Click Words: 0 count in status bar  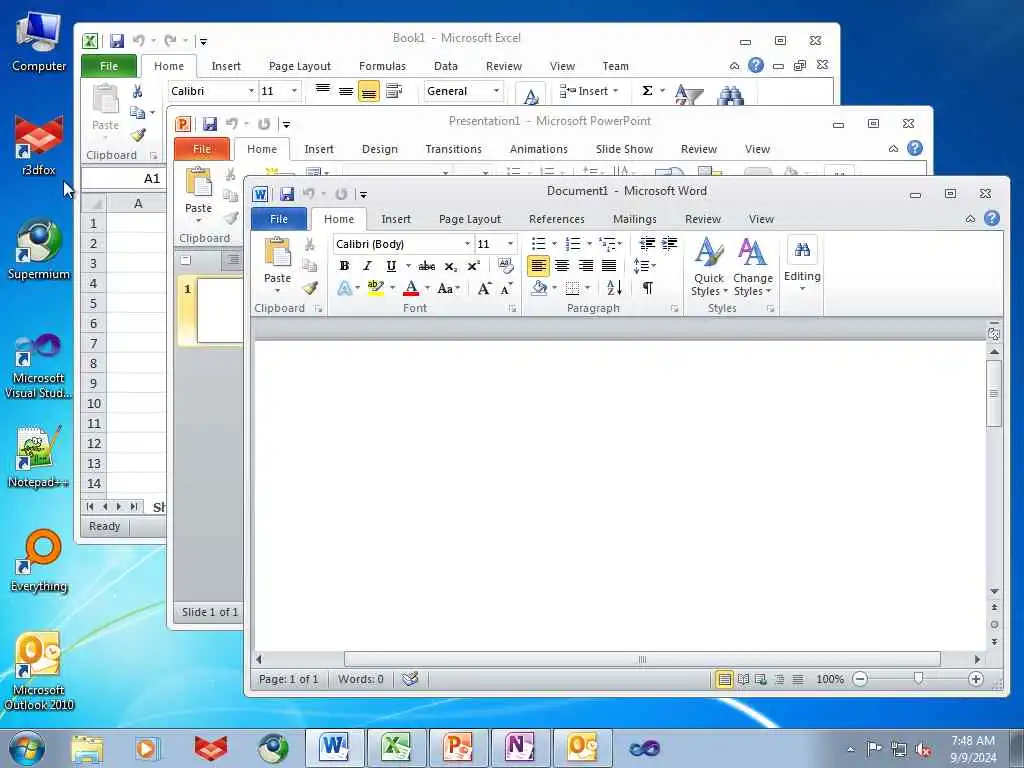coord(360,679)
